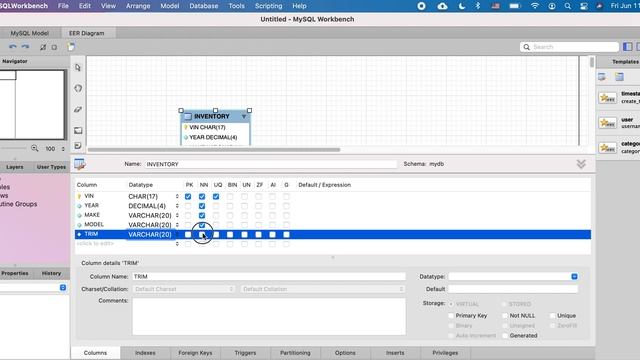
Task: Enable Generated checkbox in column details
Action: 505,336
